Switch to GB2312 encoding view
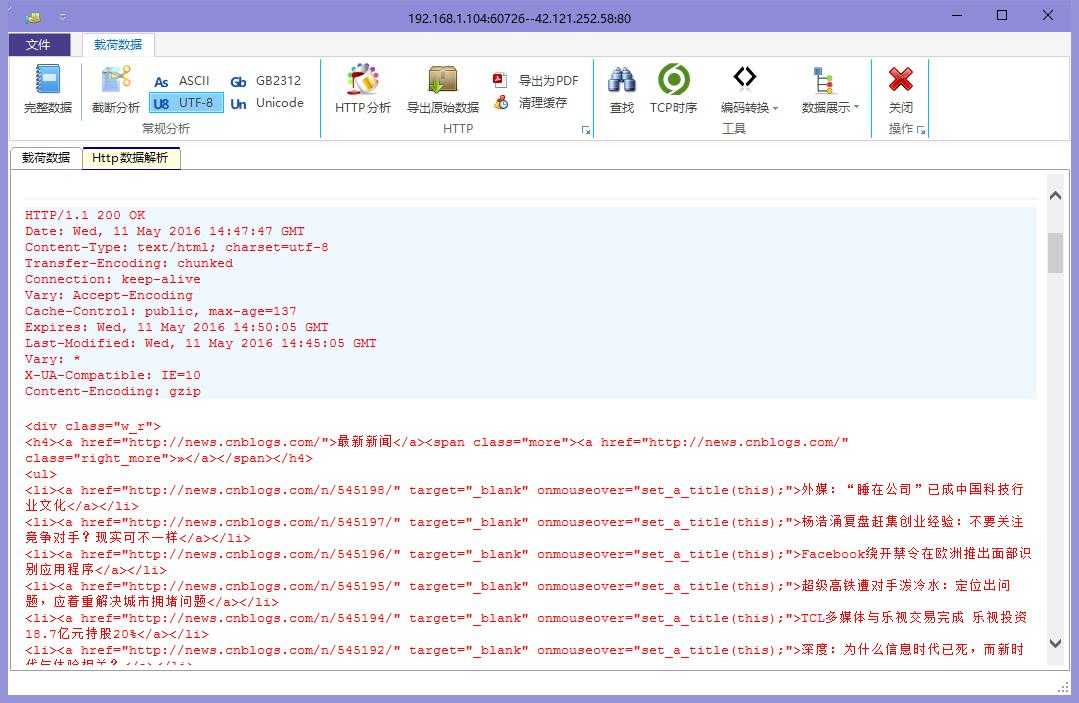Image resolution: width=1079 pixels, height=703 pixels. (266, 81)
